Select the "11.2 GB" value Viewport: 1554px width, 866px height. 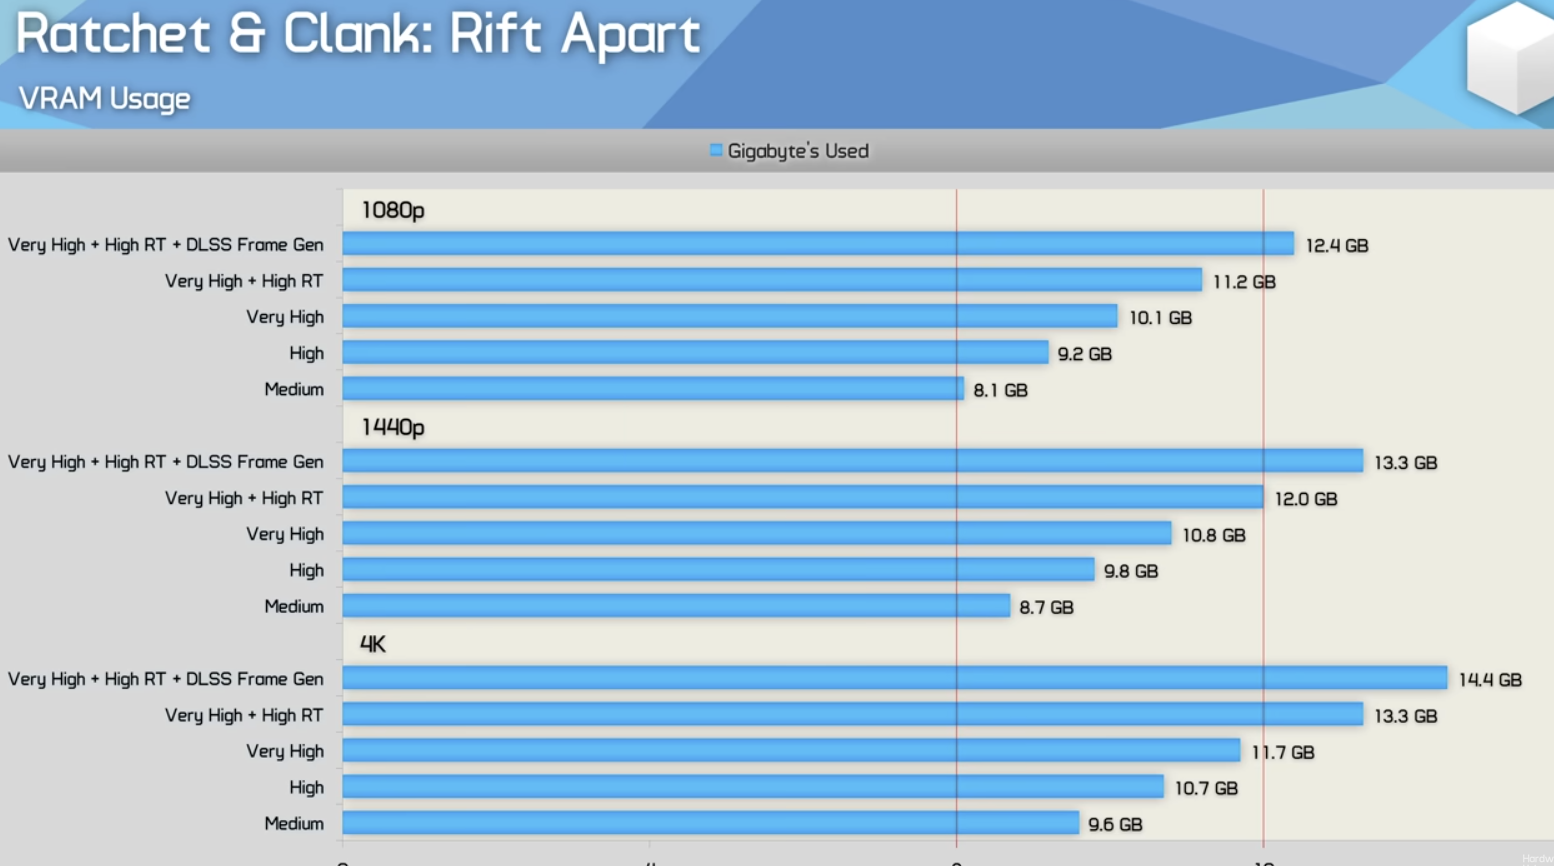tap(1244, 282)
